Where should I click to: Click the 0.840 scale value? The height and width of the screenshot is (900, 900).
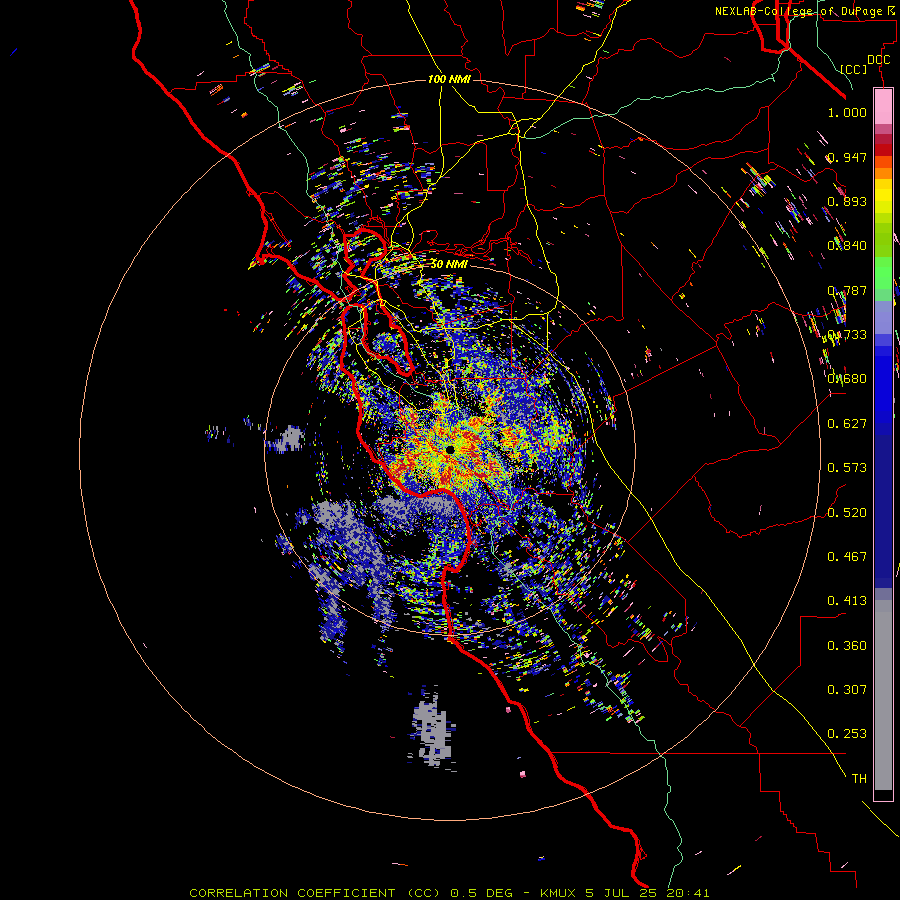pos(847,246)
